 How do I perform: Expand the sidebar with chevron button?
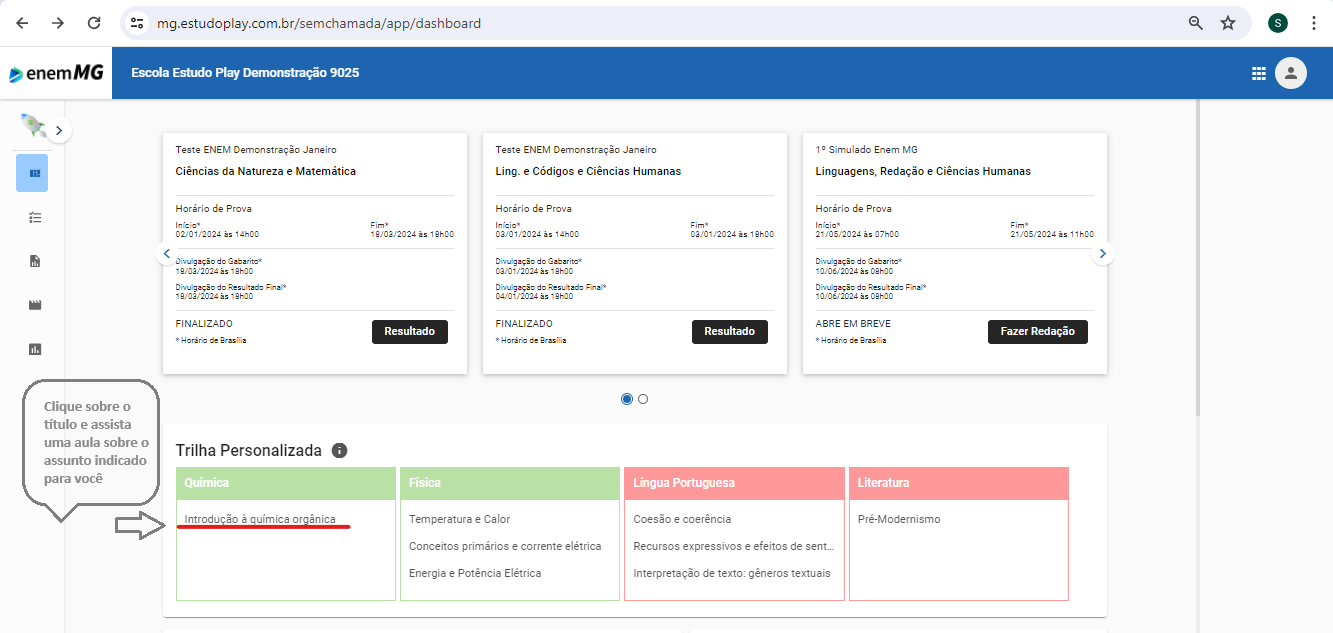point(59,130)
